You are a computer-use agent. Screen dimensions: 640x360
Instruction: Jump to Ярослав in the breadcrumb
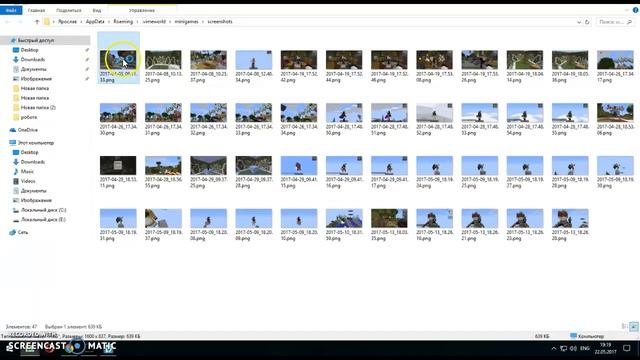click(x=67, y=22)
